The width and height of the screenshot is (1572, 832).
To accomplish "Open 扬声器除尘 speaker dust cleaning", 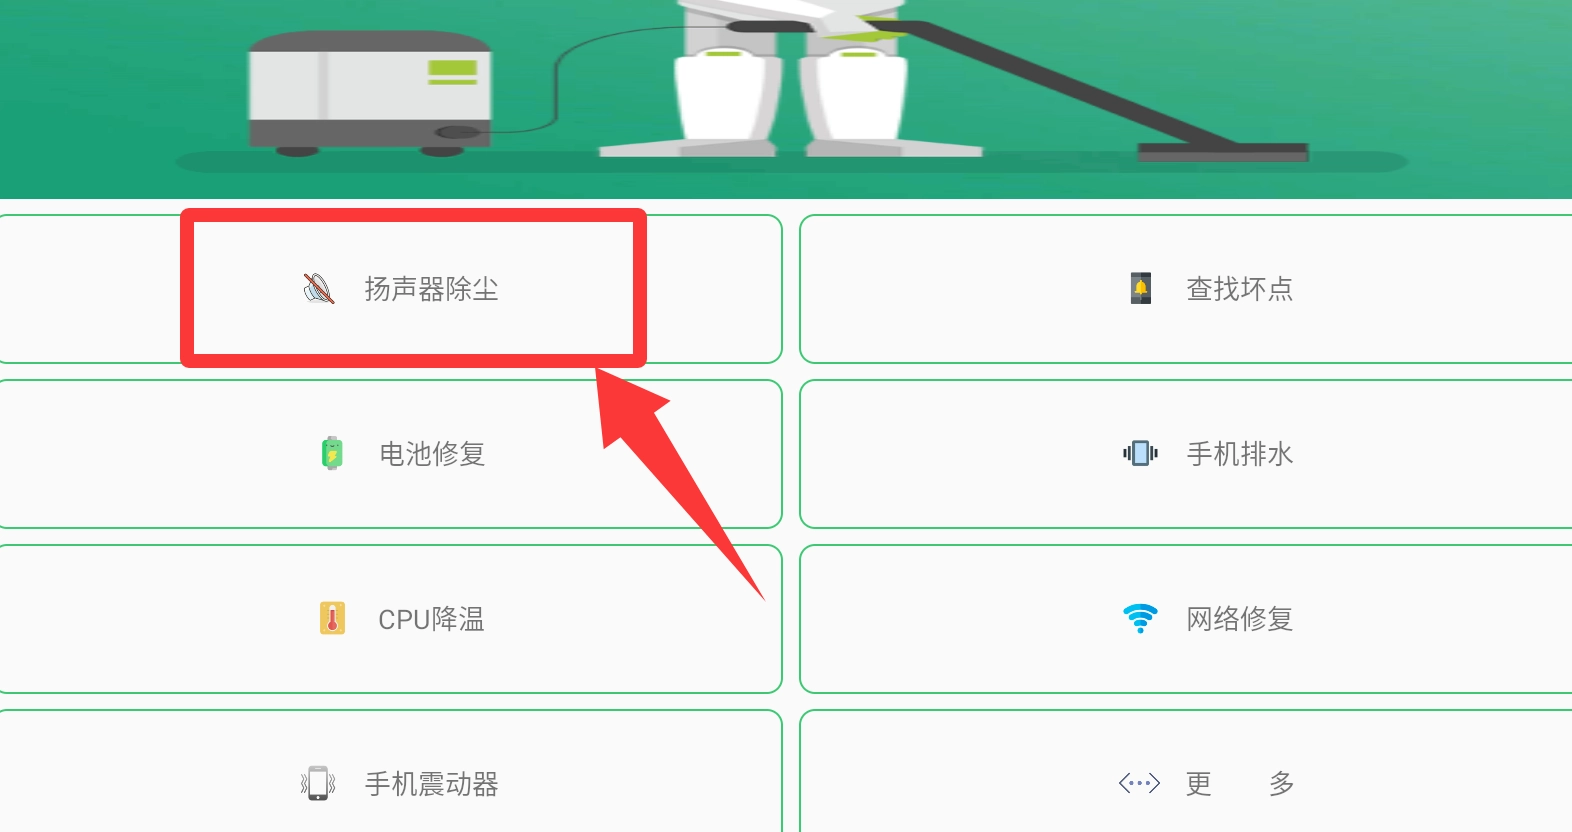I will (390, 289).
